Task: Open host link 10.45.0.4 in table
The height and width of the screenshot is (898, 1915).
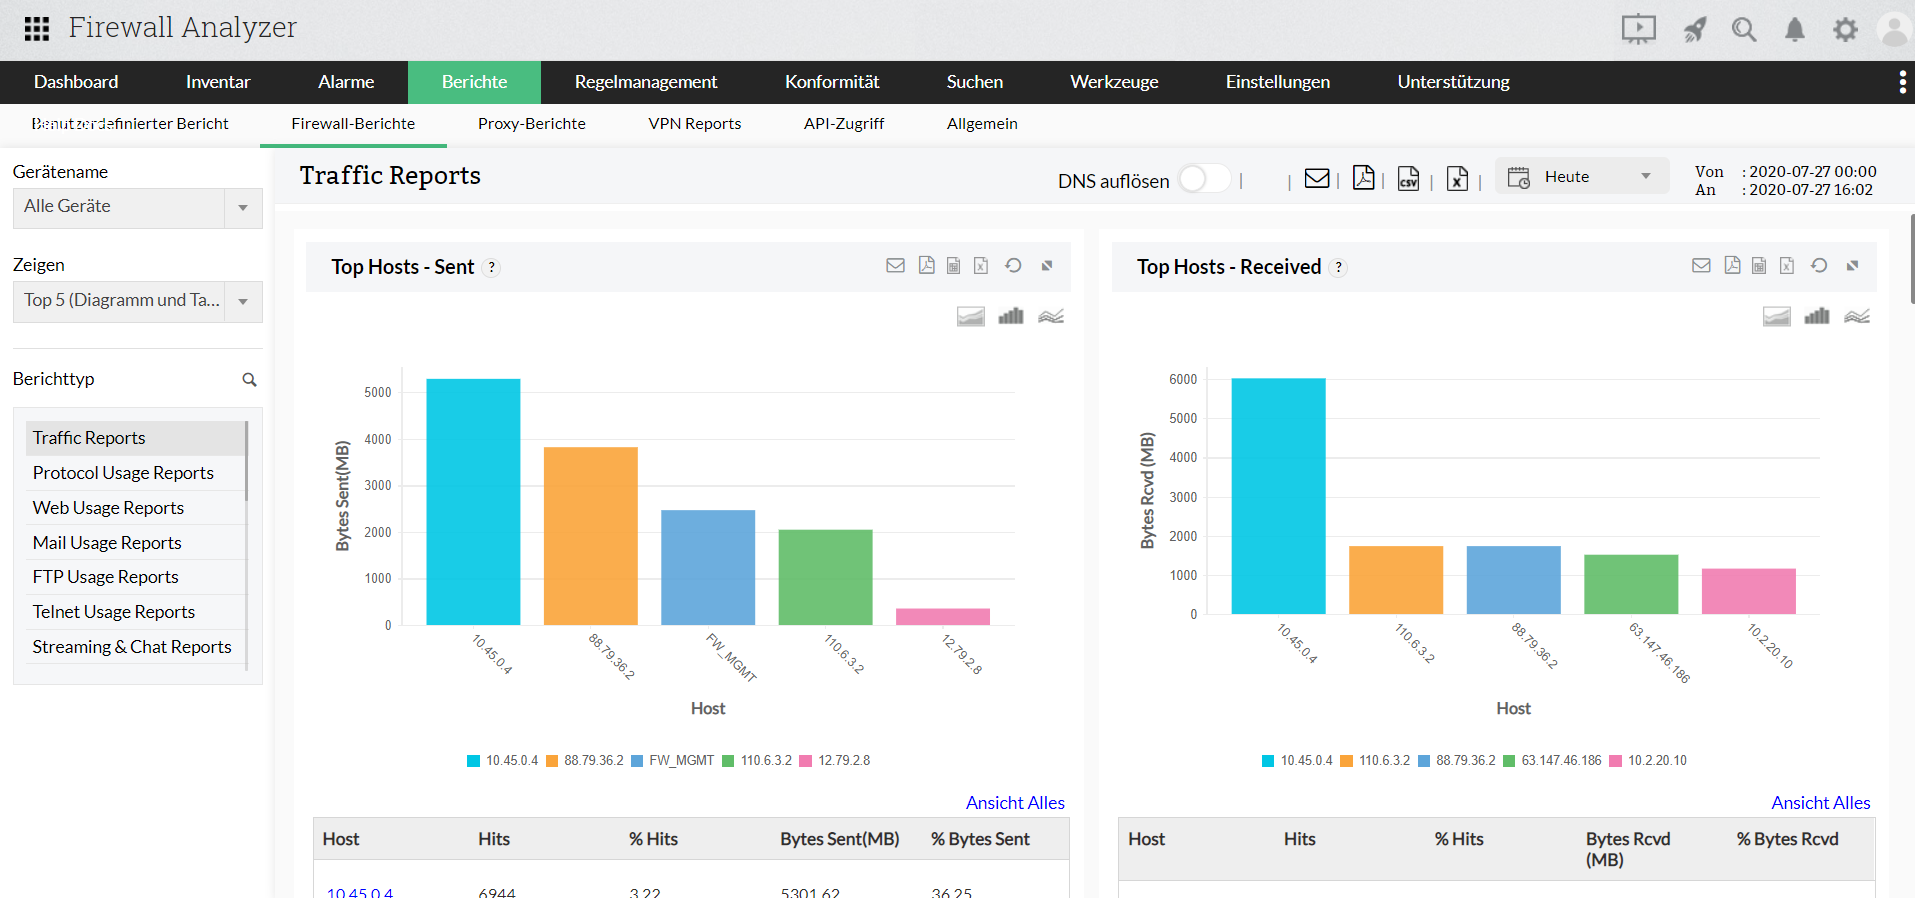Action: [360, 892]
